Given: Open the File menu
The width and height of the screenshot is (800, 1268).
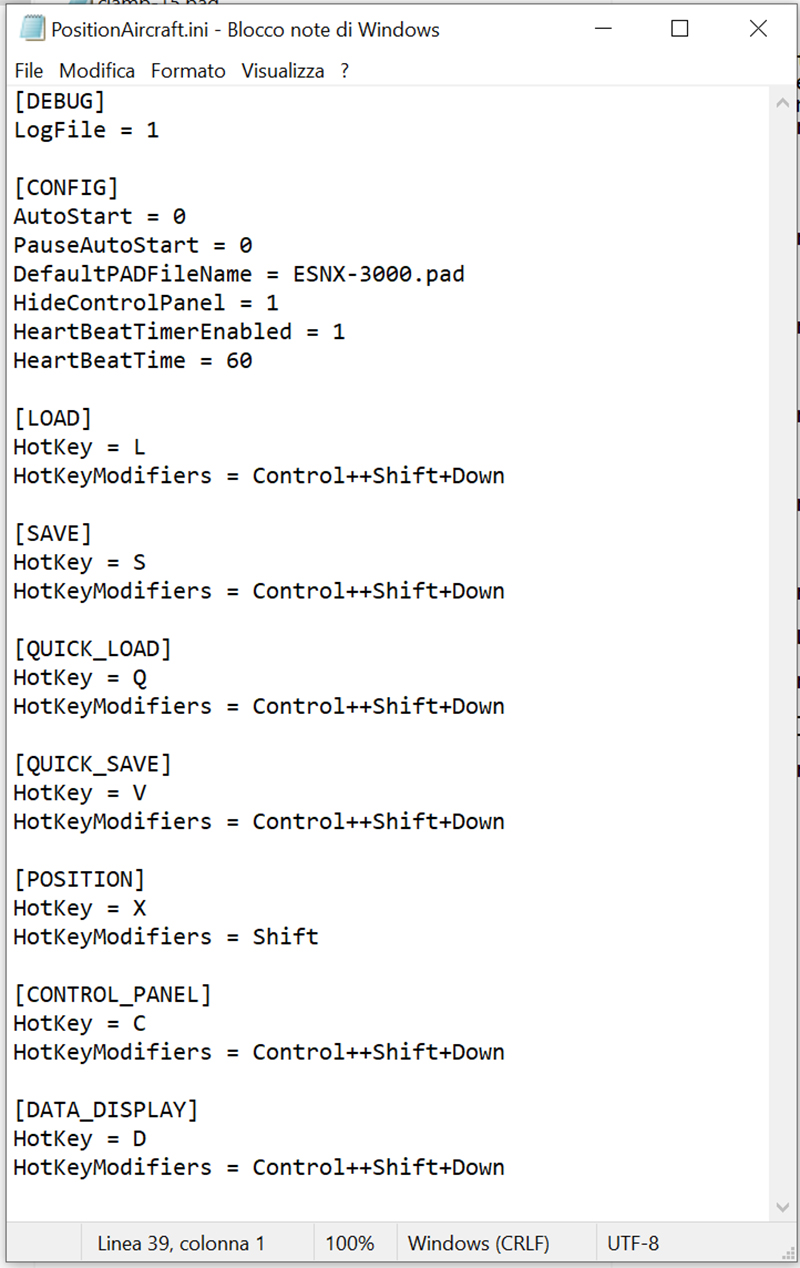Looking at the screenshot, I should pyautogui.click(x=29, y=71).
